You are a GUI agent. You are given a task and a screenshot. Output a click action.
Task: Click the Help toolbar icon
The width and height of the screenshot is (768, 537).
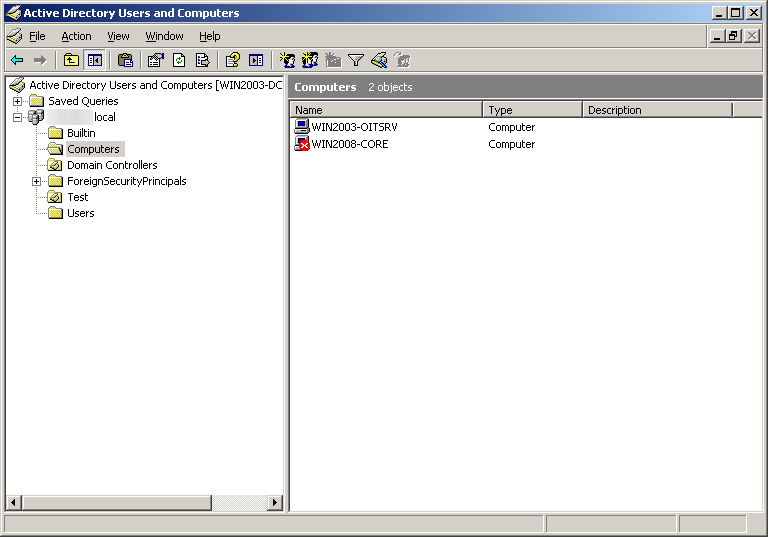tap(233, 60)
